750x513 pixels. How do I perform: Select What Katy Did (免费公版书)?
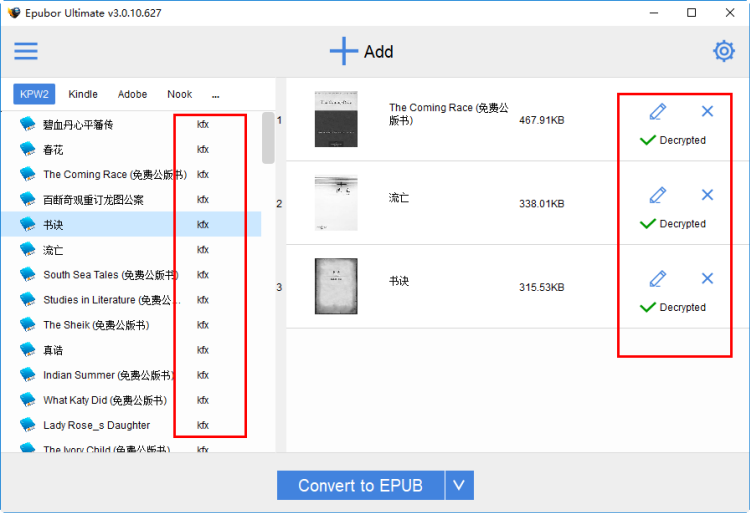[105, 400]
